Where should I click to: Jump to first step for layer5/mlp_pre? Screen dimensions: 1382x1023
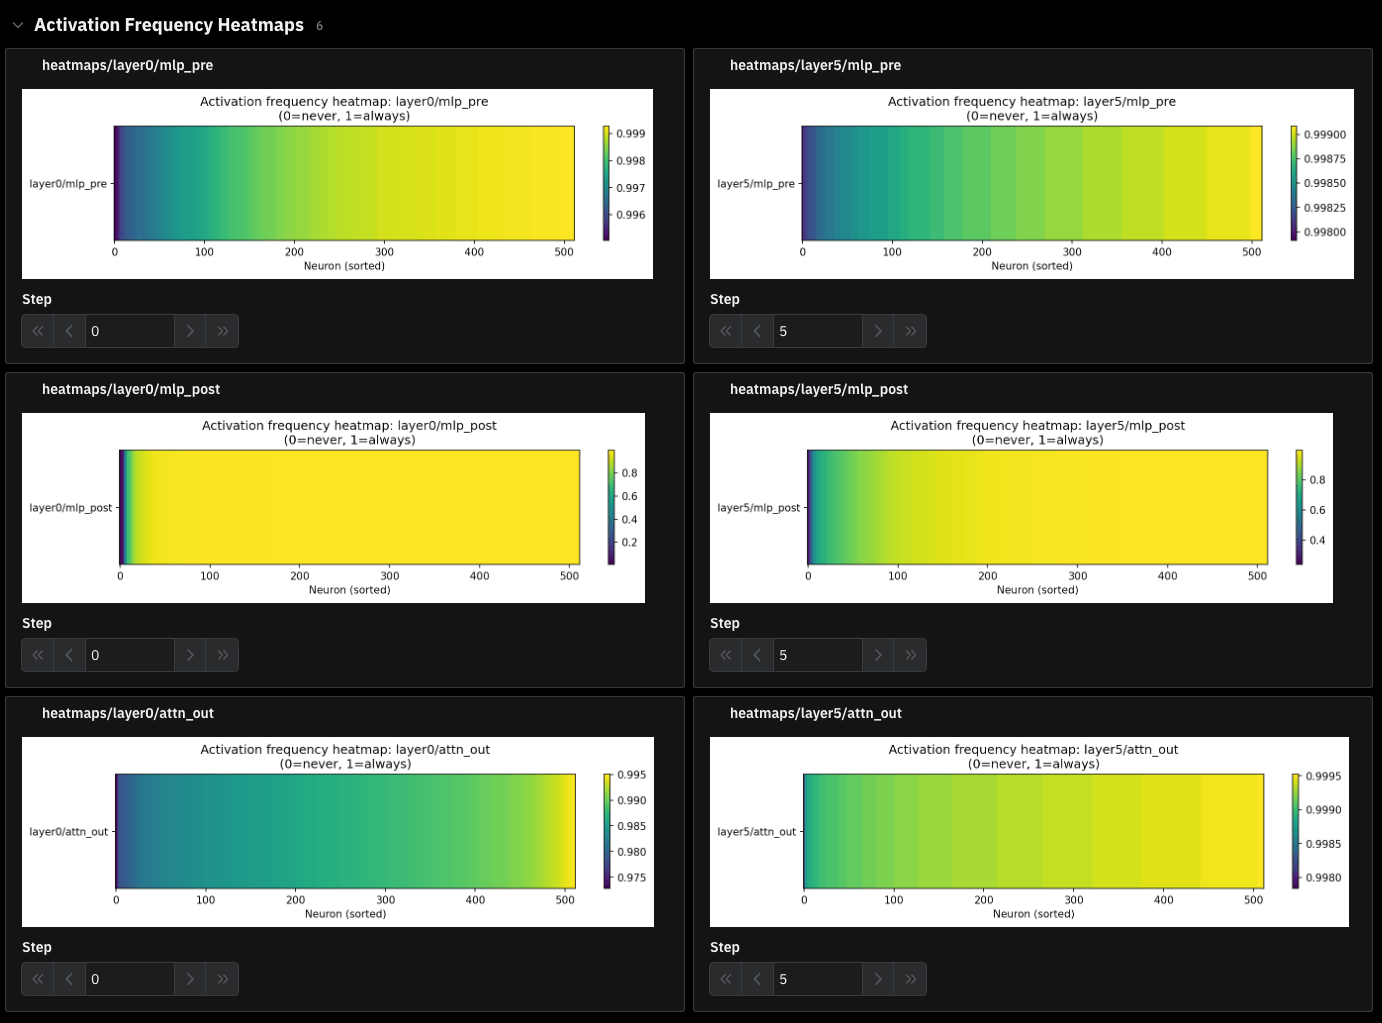[x=726, y=331]
